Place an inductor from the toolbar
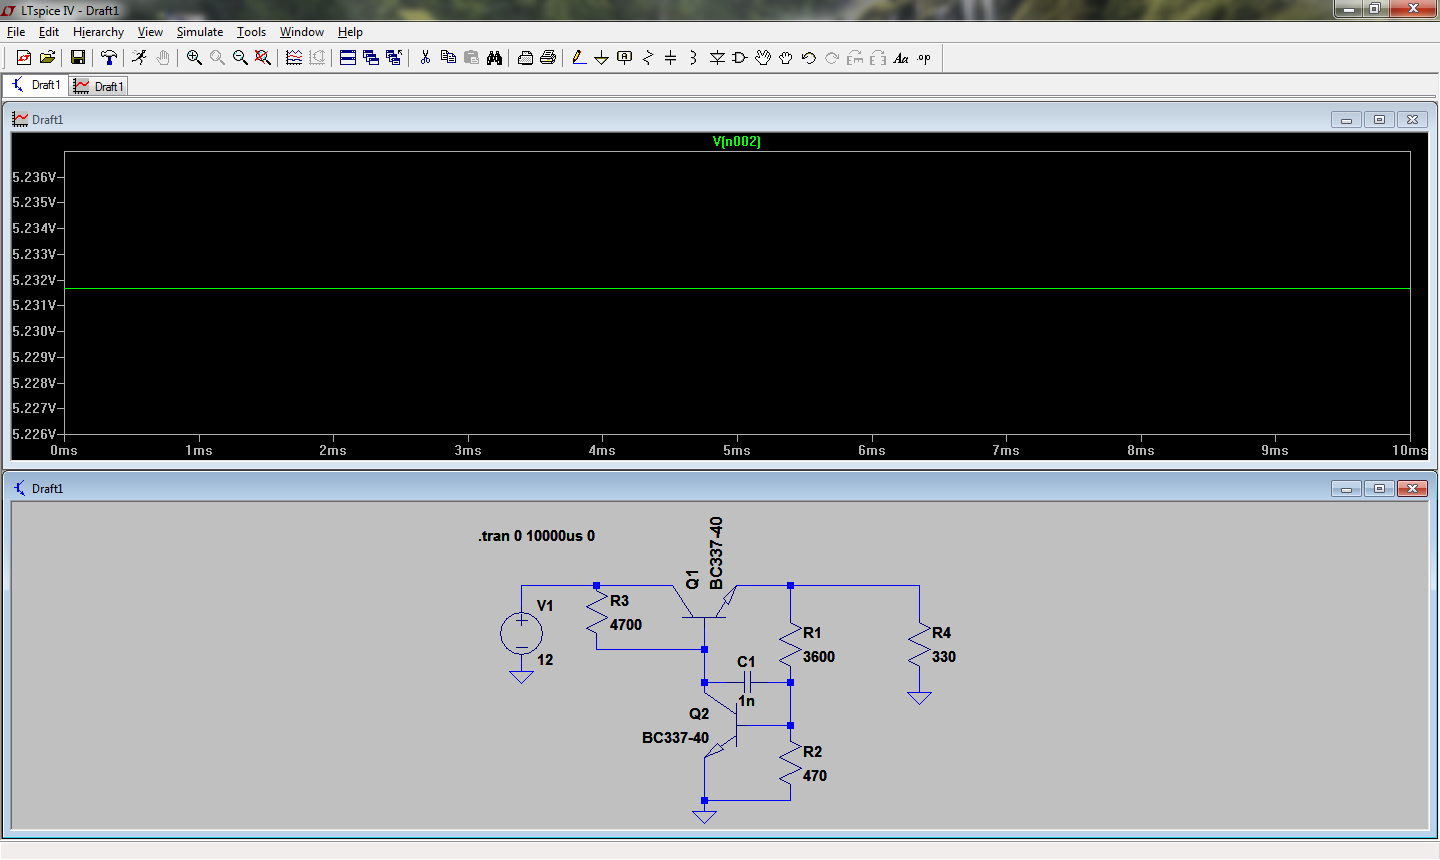 pyautogui.click(x=693, y=58)
